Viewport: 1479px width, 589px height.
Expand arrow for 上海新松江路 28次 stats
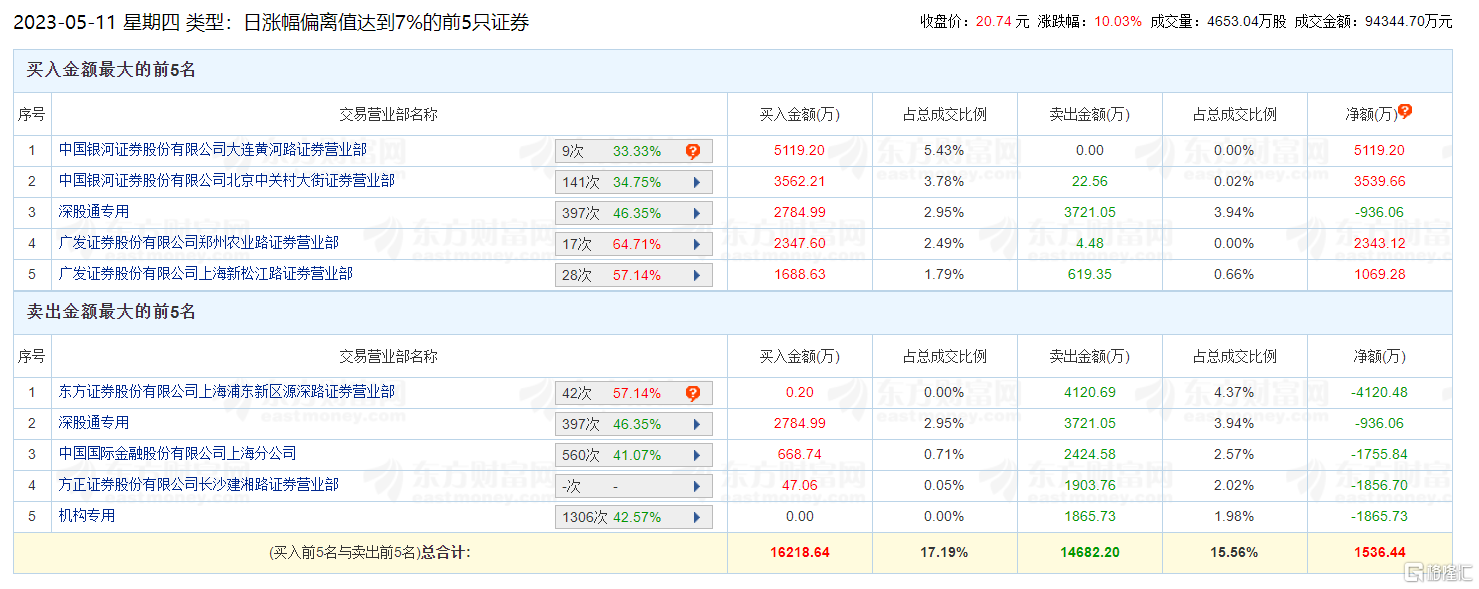696,275
